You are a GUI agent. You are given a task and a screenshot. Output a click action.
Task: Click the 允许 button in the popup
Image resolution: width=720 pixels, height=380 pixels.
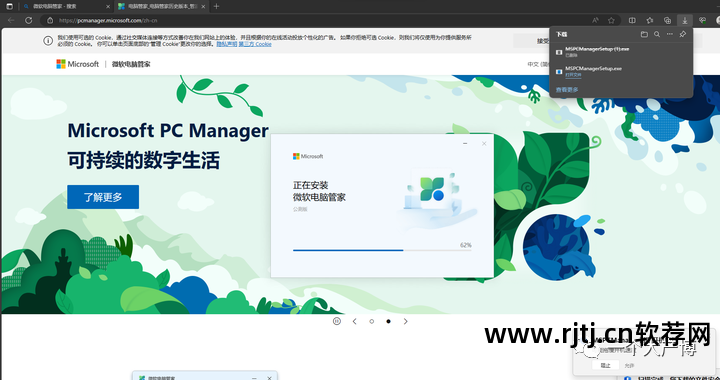629,365
